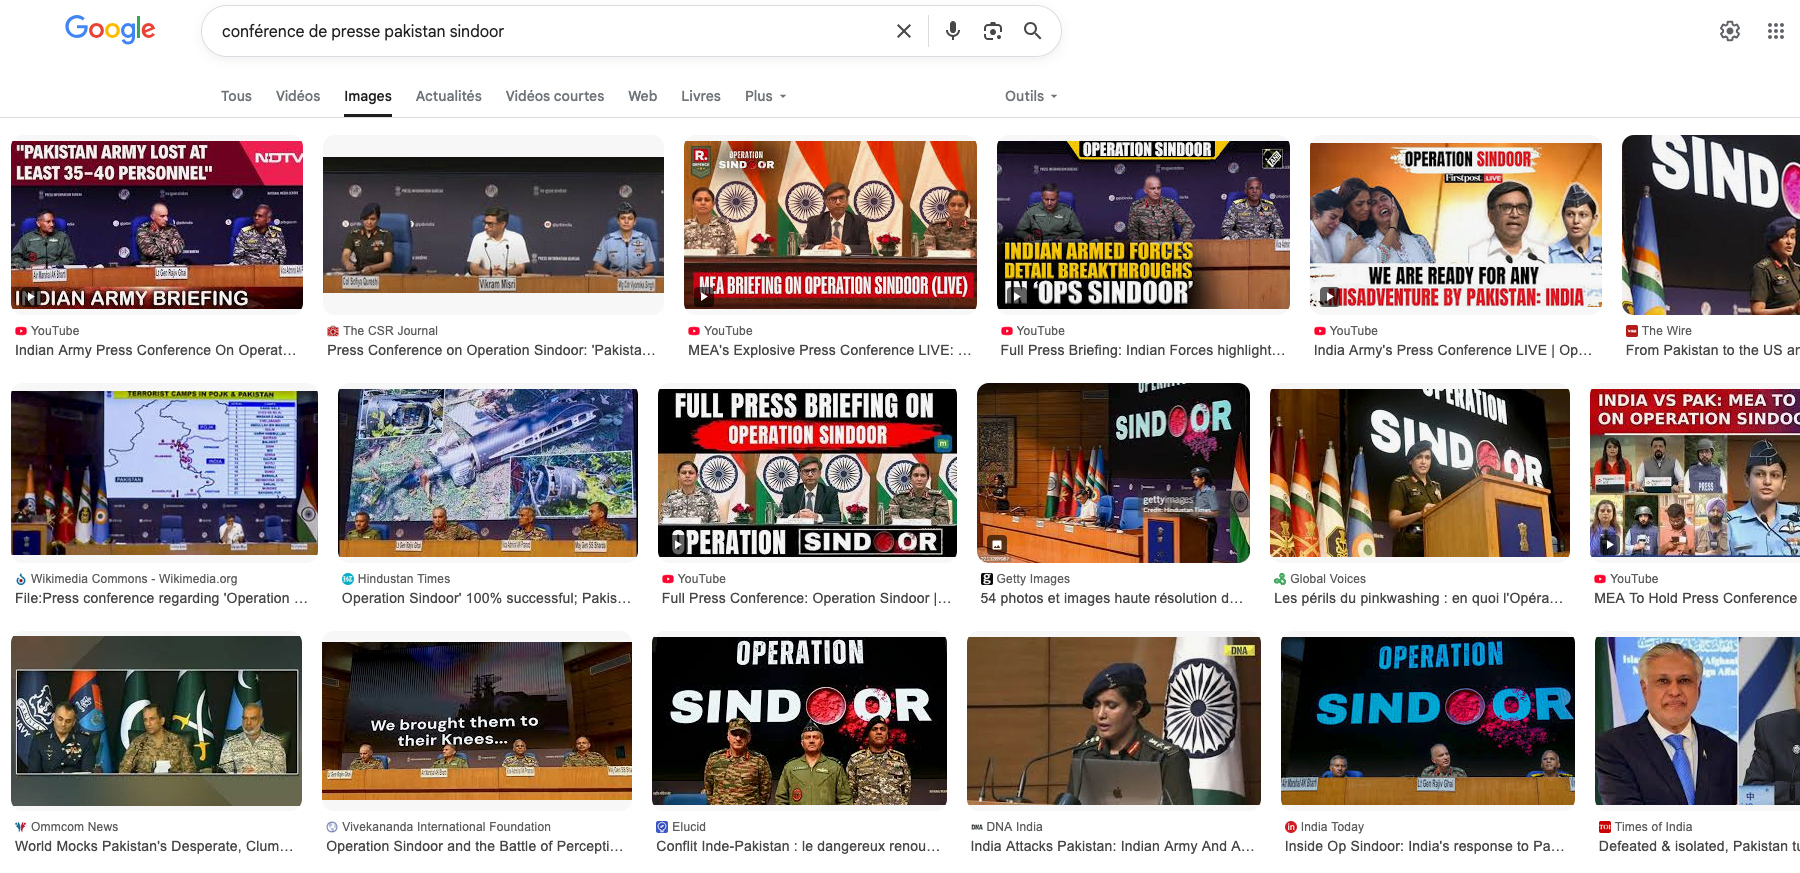Open Wikimedia Commons press conference file link

pyautogui.click(x=161, y=598)
